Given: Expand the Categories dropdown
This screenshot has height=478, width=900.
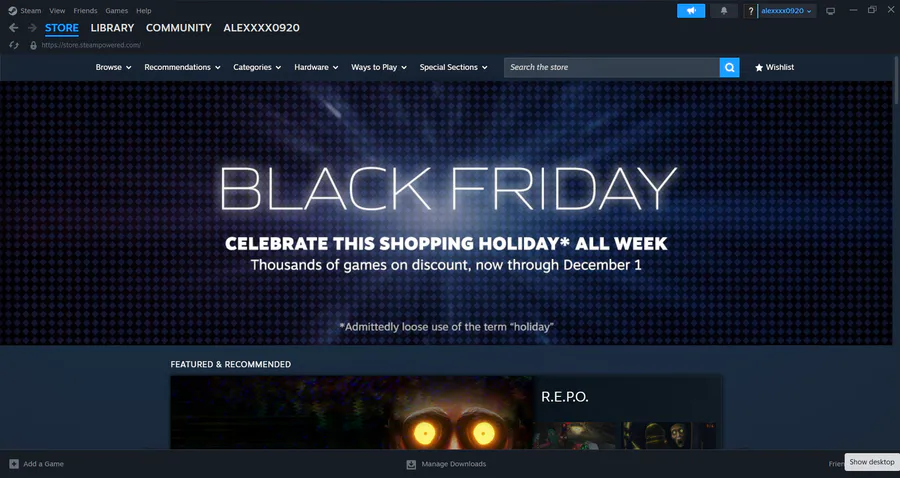Looking at the screenshot, I should tap(257, 67).
